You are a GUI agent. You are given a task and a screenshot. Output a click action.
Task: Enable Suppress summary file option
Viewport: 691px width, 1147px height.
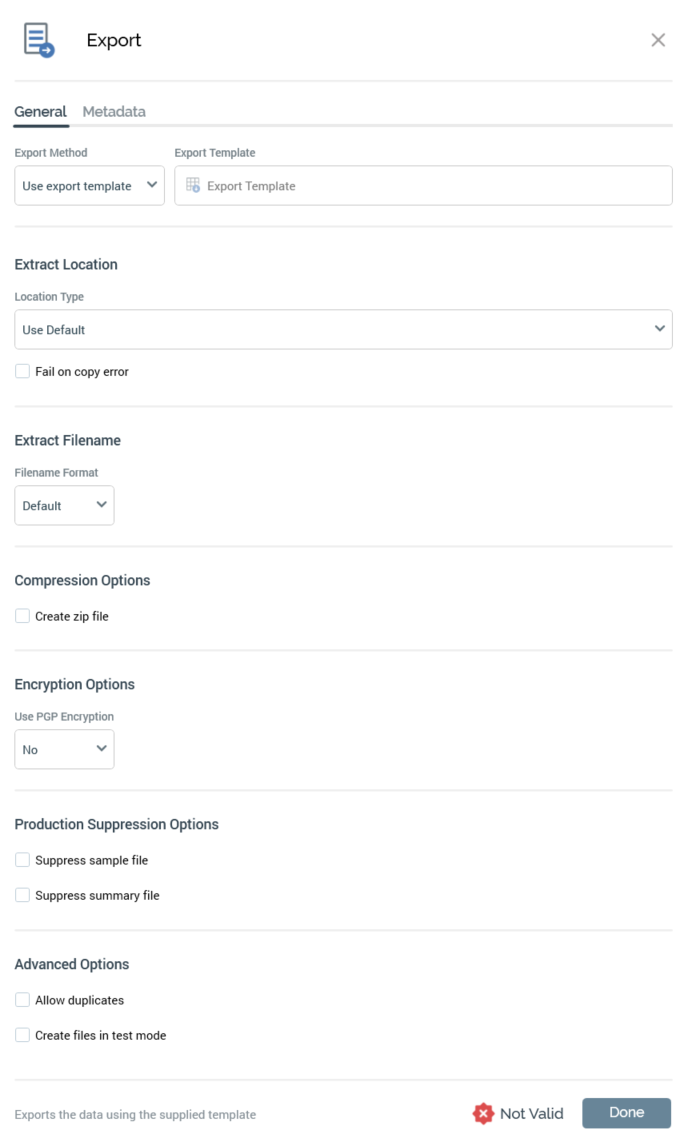click(x=23, y=895)
